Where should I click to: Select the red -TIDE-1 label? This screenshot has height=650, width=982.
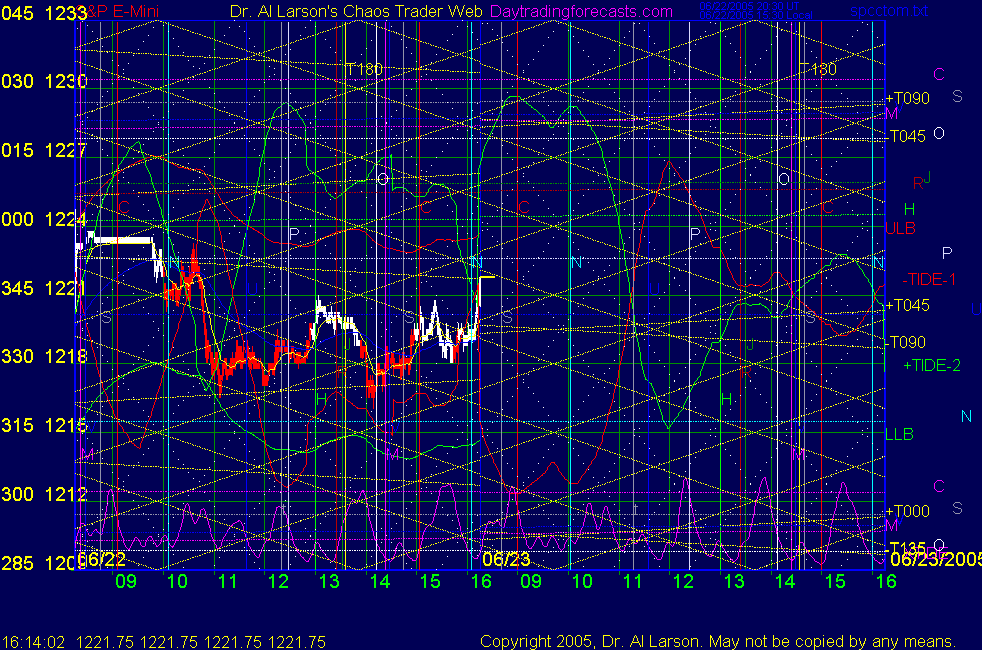click(929, 279)
